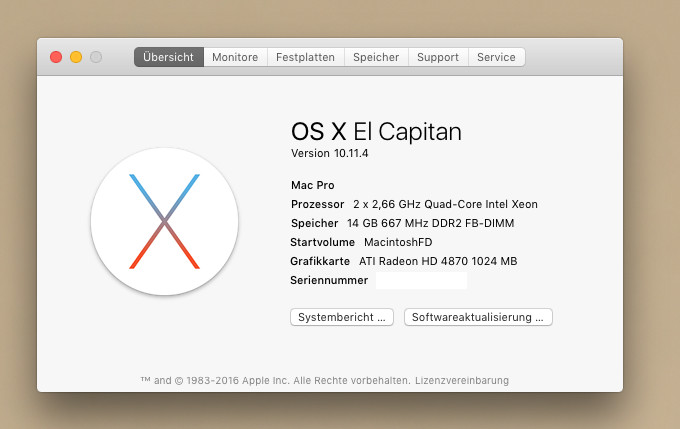
Task: Click the Mac Pro model name
Action: coord(313,185)
